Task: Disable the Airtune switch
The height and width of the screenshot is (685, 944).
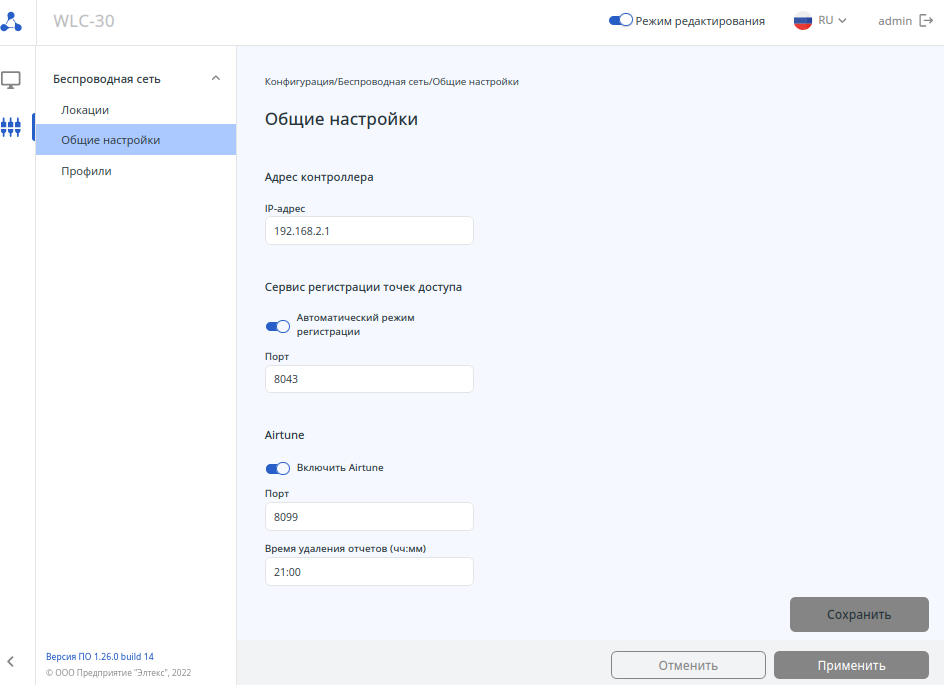Action: pyautogui.click(x=278, y=468)
